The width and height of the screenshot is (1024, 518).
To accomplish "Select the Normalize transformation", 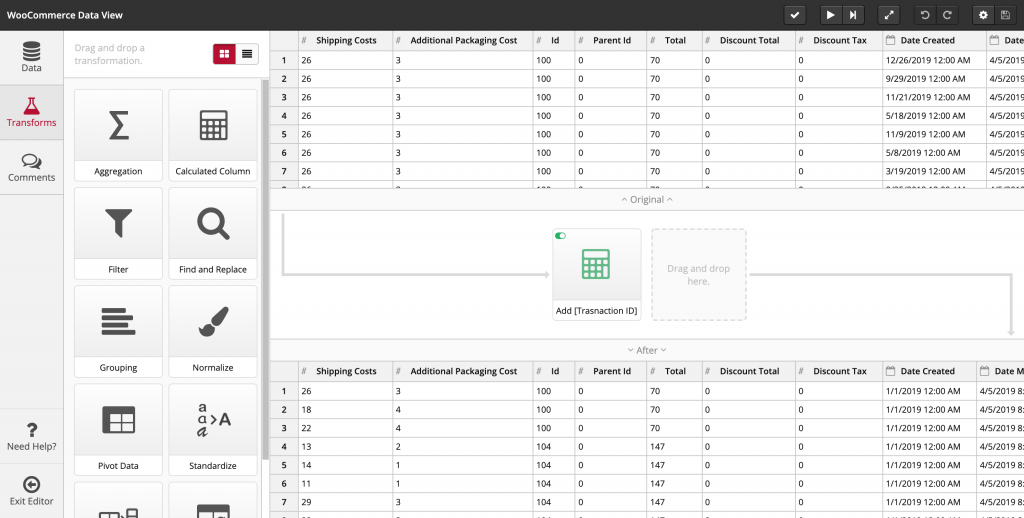I will (x=213, y=331).
